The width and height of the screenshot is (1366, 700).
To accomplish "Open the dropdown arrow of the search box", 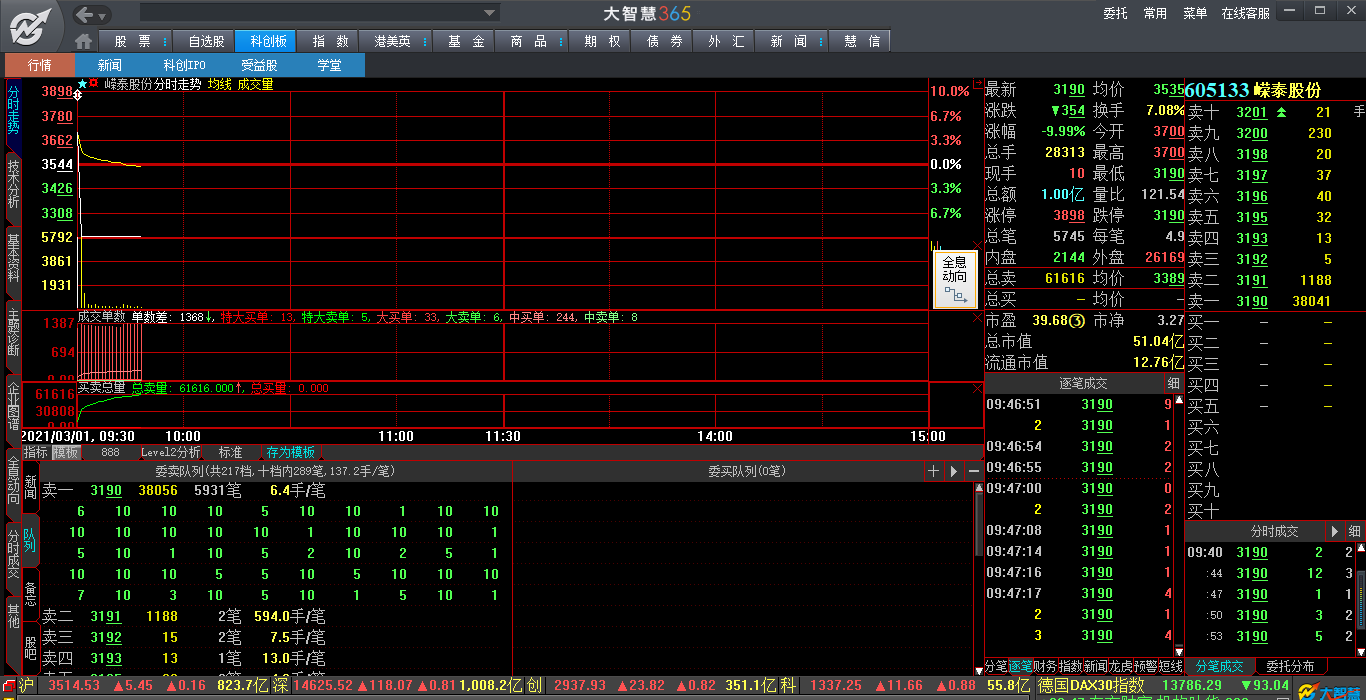I will [x=490, y=13].
